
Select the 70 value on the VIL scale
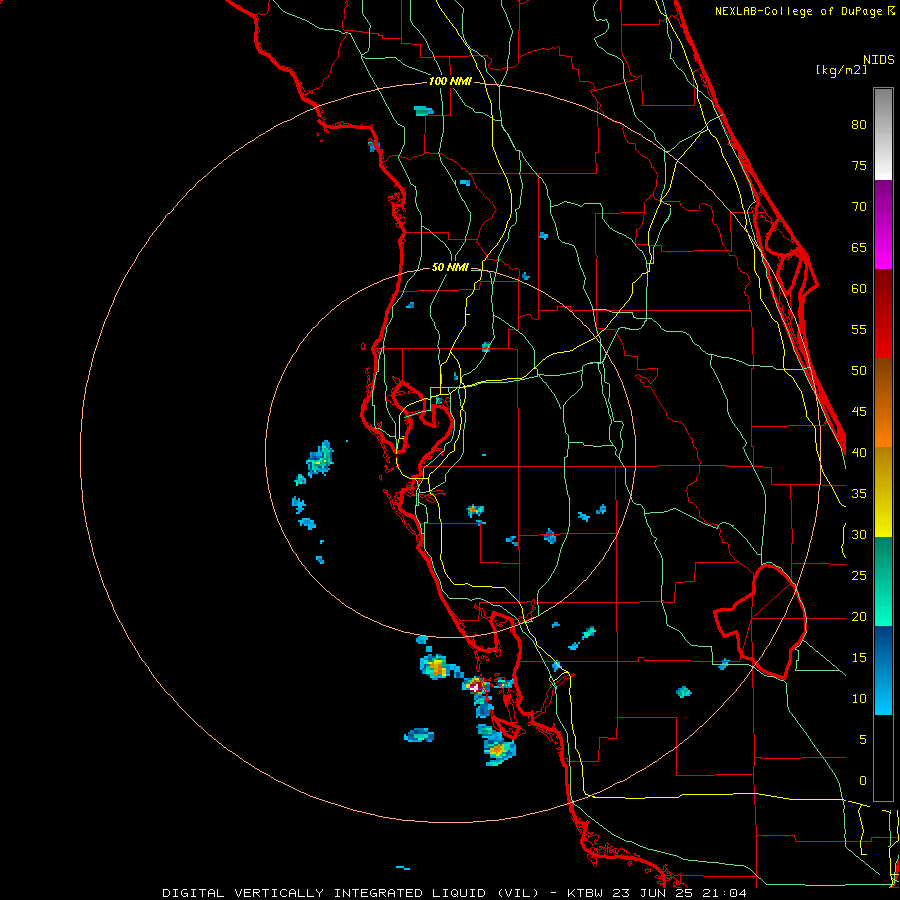(x=859, y=207)
